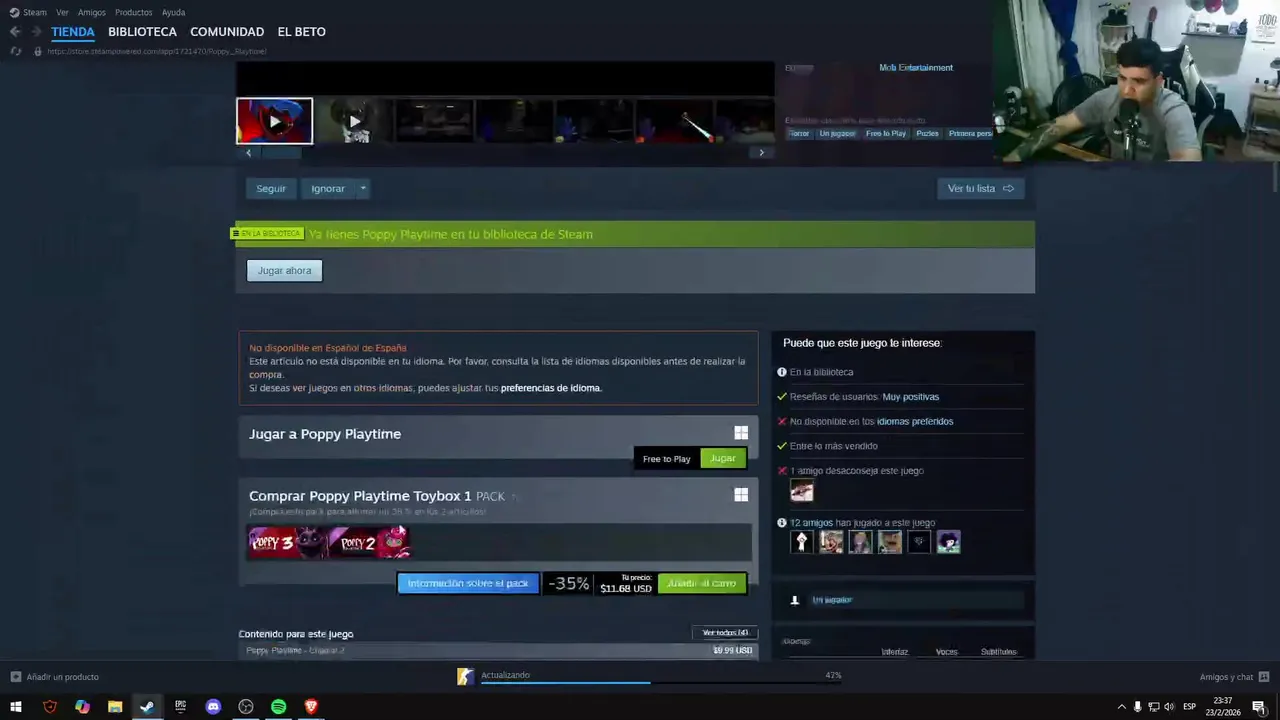
Task: Click the first friend avatar under 12 amigos
Action: click(802, 542)
